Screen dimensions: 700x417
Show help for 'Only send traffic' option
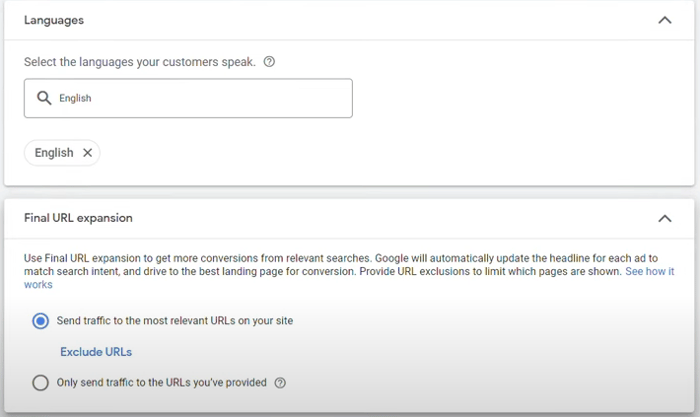click(x=280, y=383)
